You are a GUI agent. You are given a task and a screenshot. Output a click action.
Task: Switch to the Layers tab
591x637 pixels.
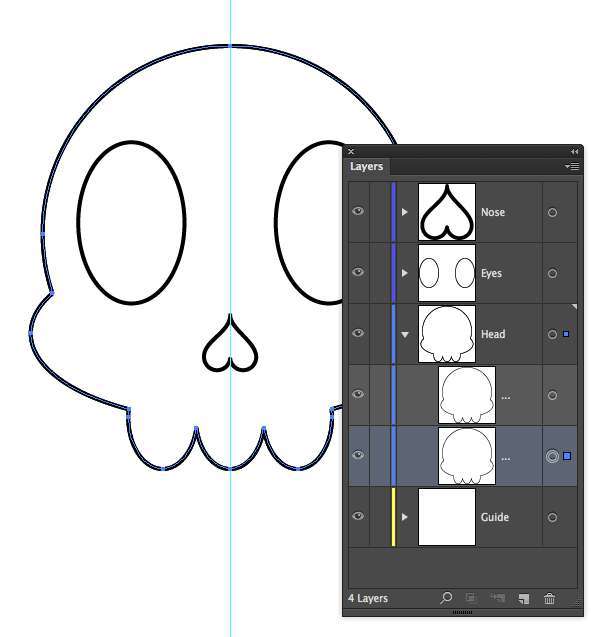click(x=366, y=167)
